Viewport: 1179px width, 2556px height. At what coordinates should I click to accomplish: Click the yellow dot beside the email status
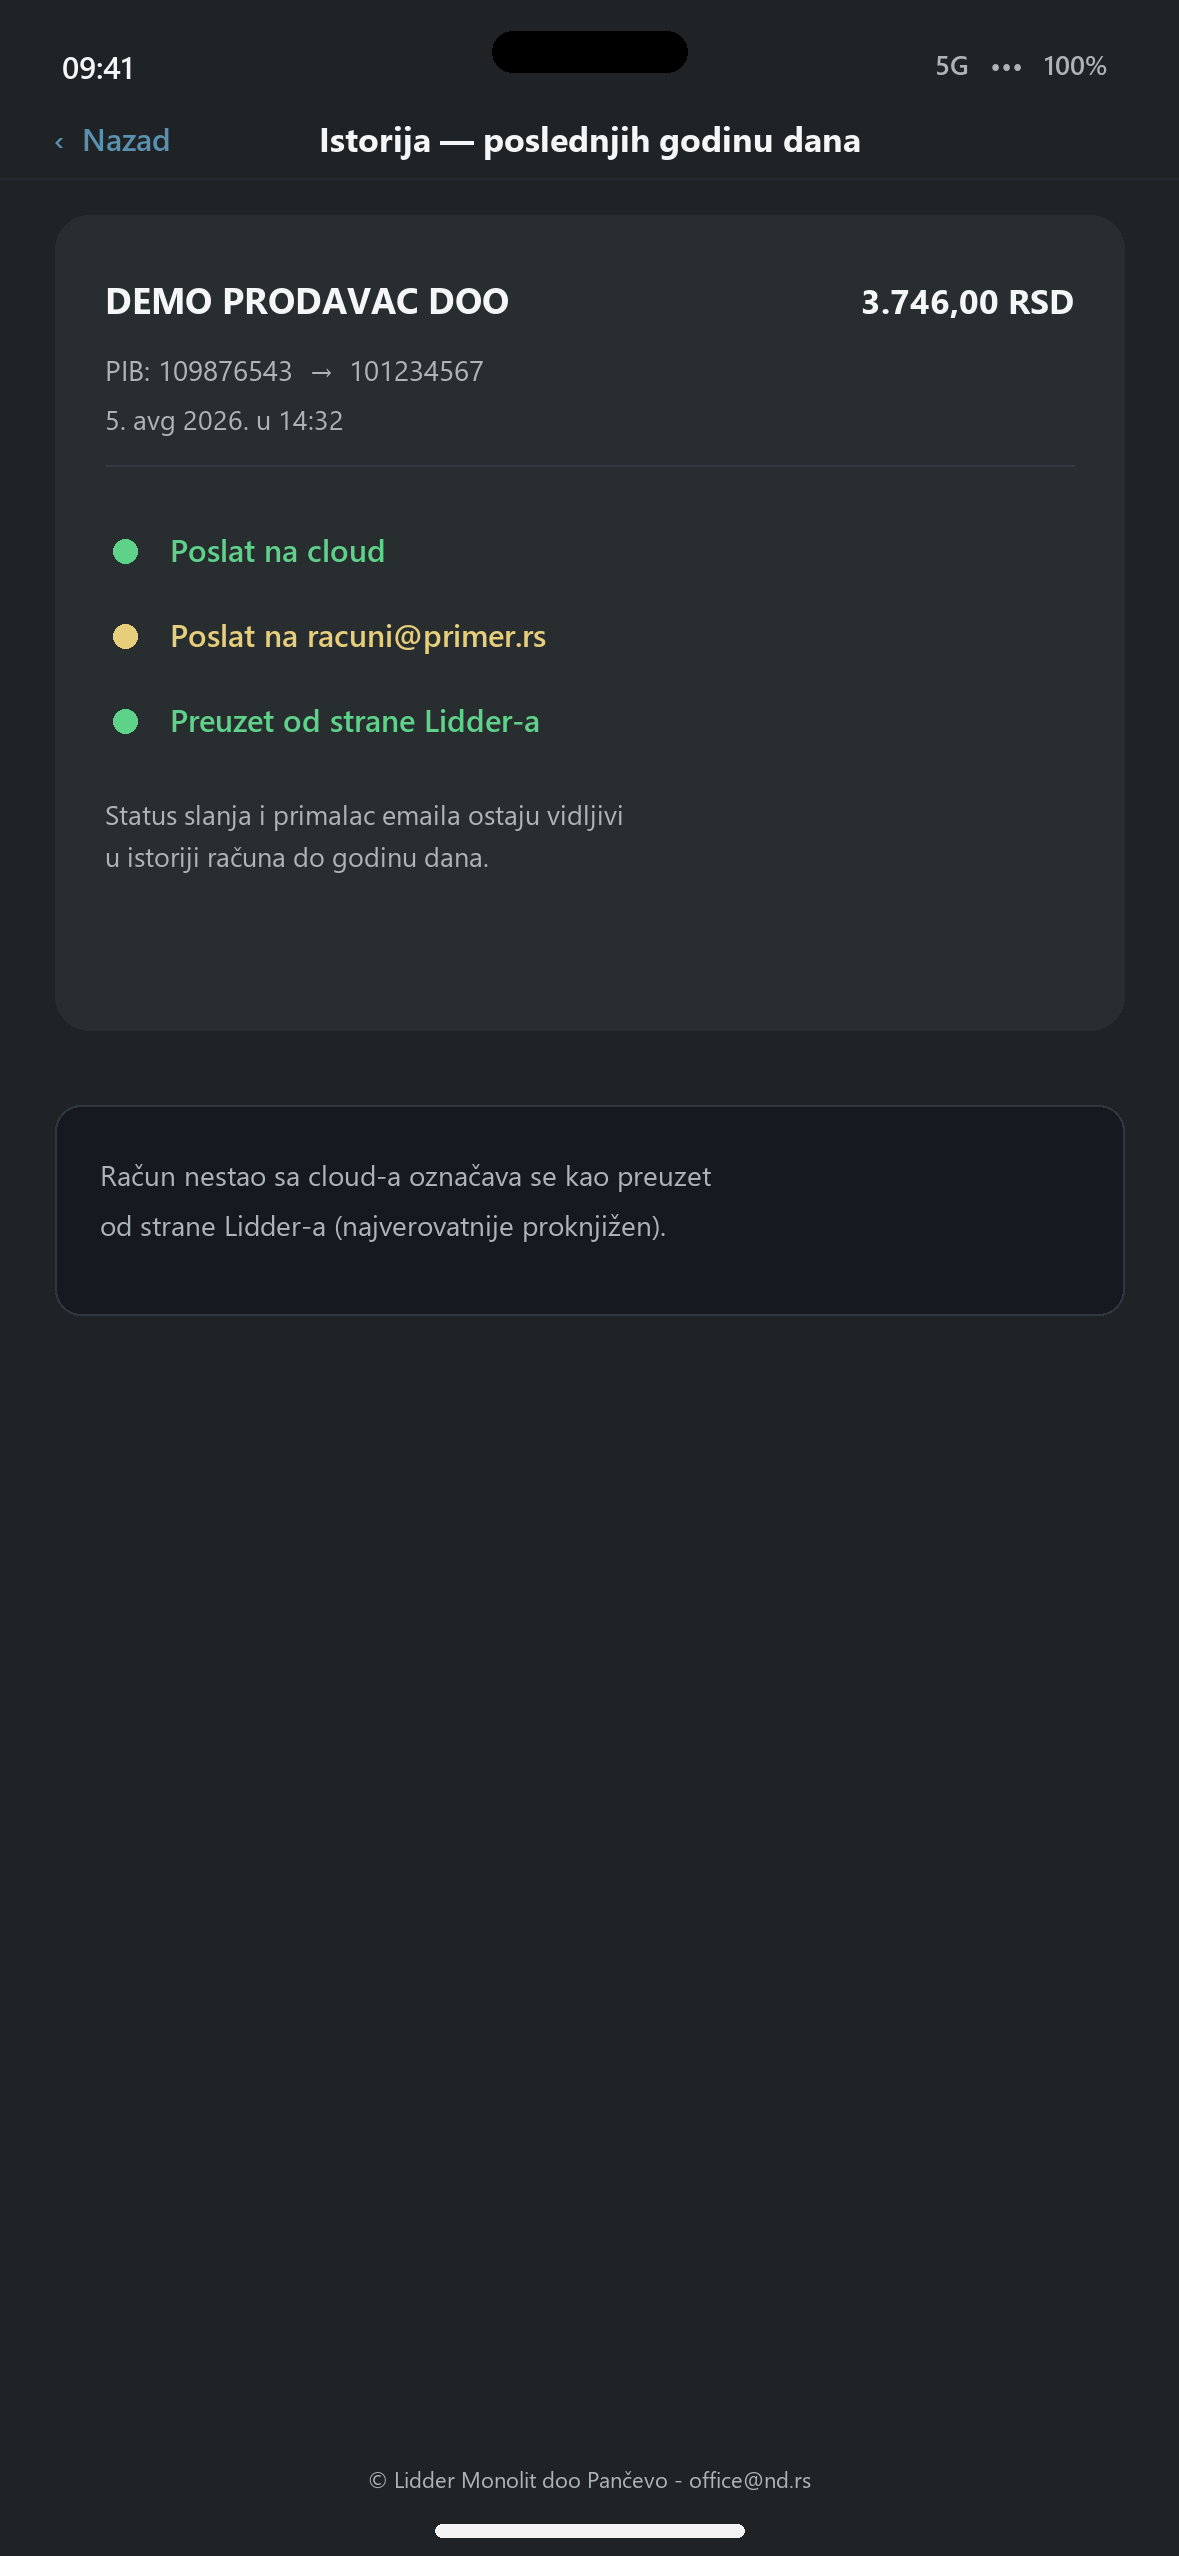pos(125,636)
